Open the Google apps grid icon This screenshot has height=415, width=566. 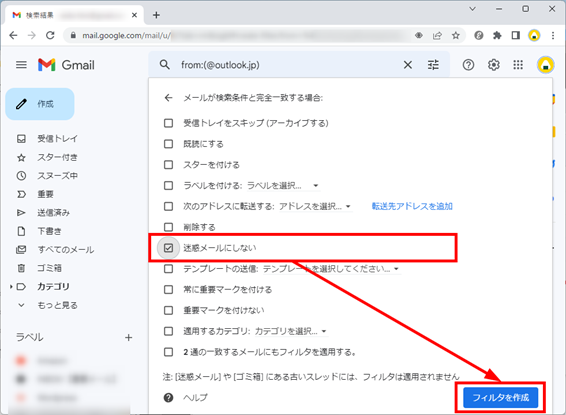(518, 65)
